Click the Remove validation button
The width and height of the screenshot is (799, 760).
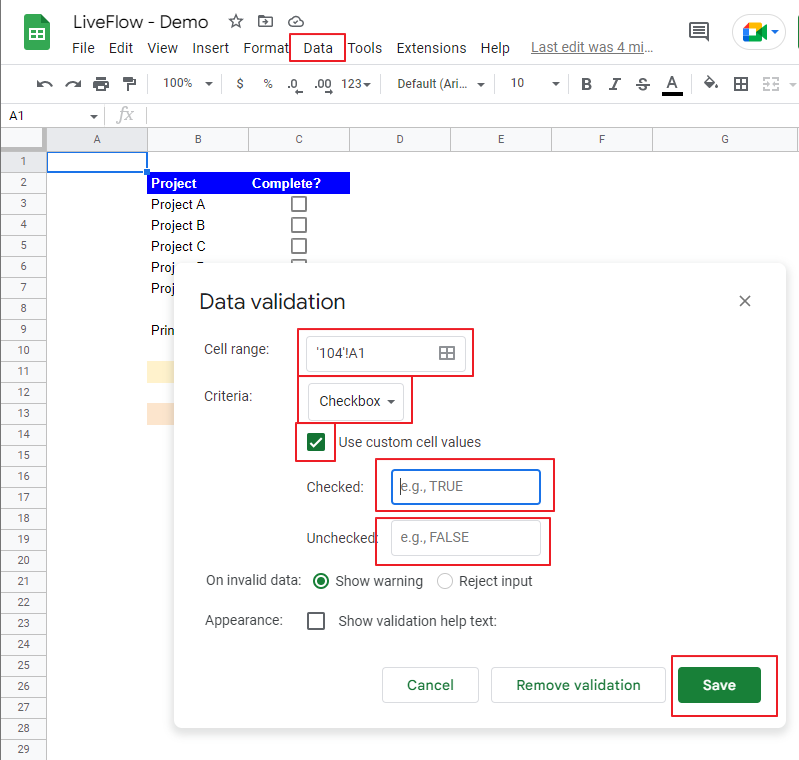578,685
